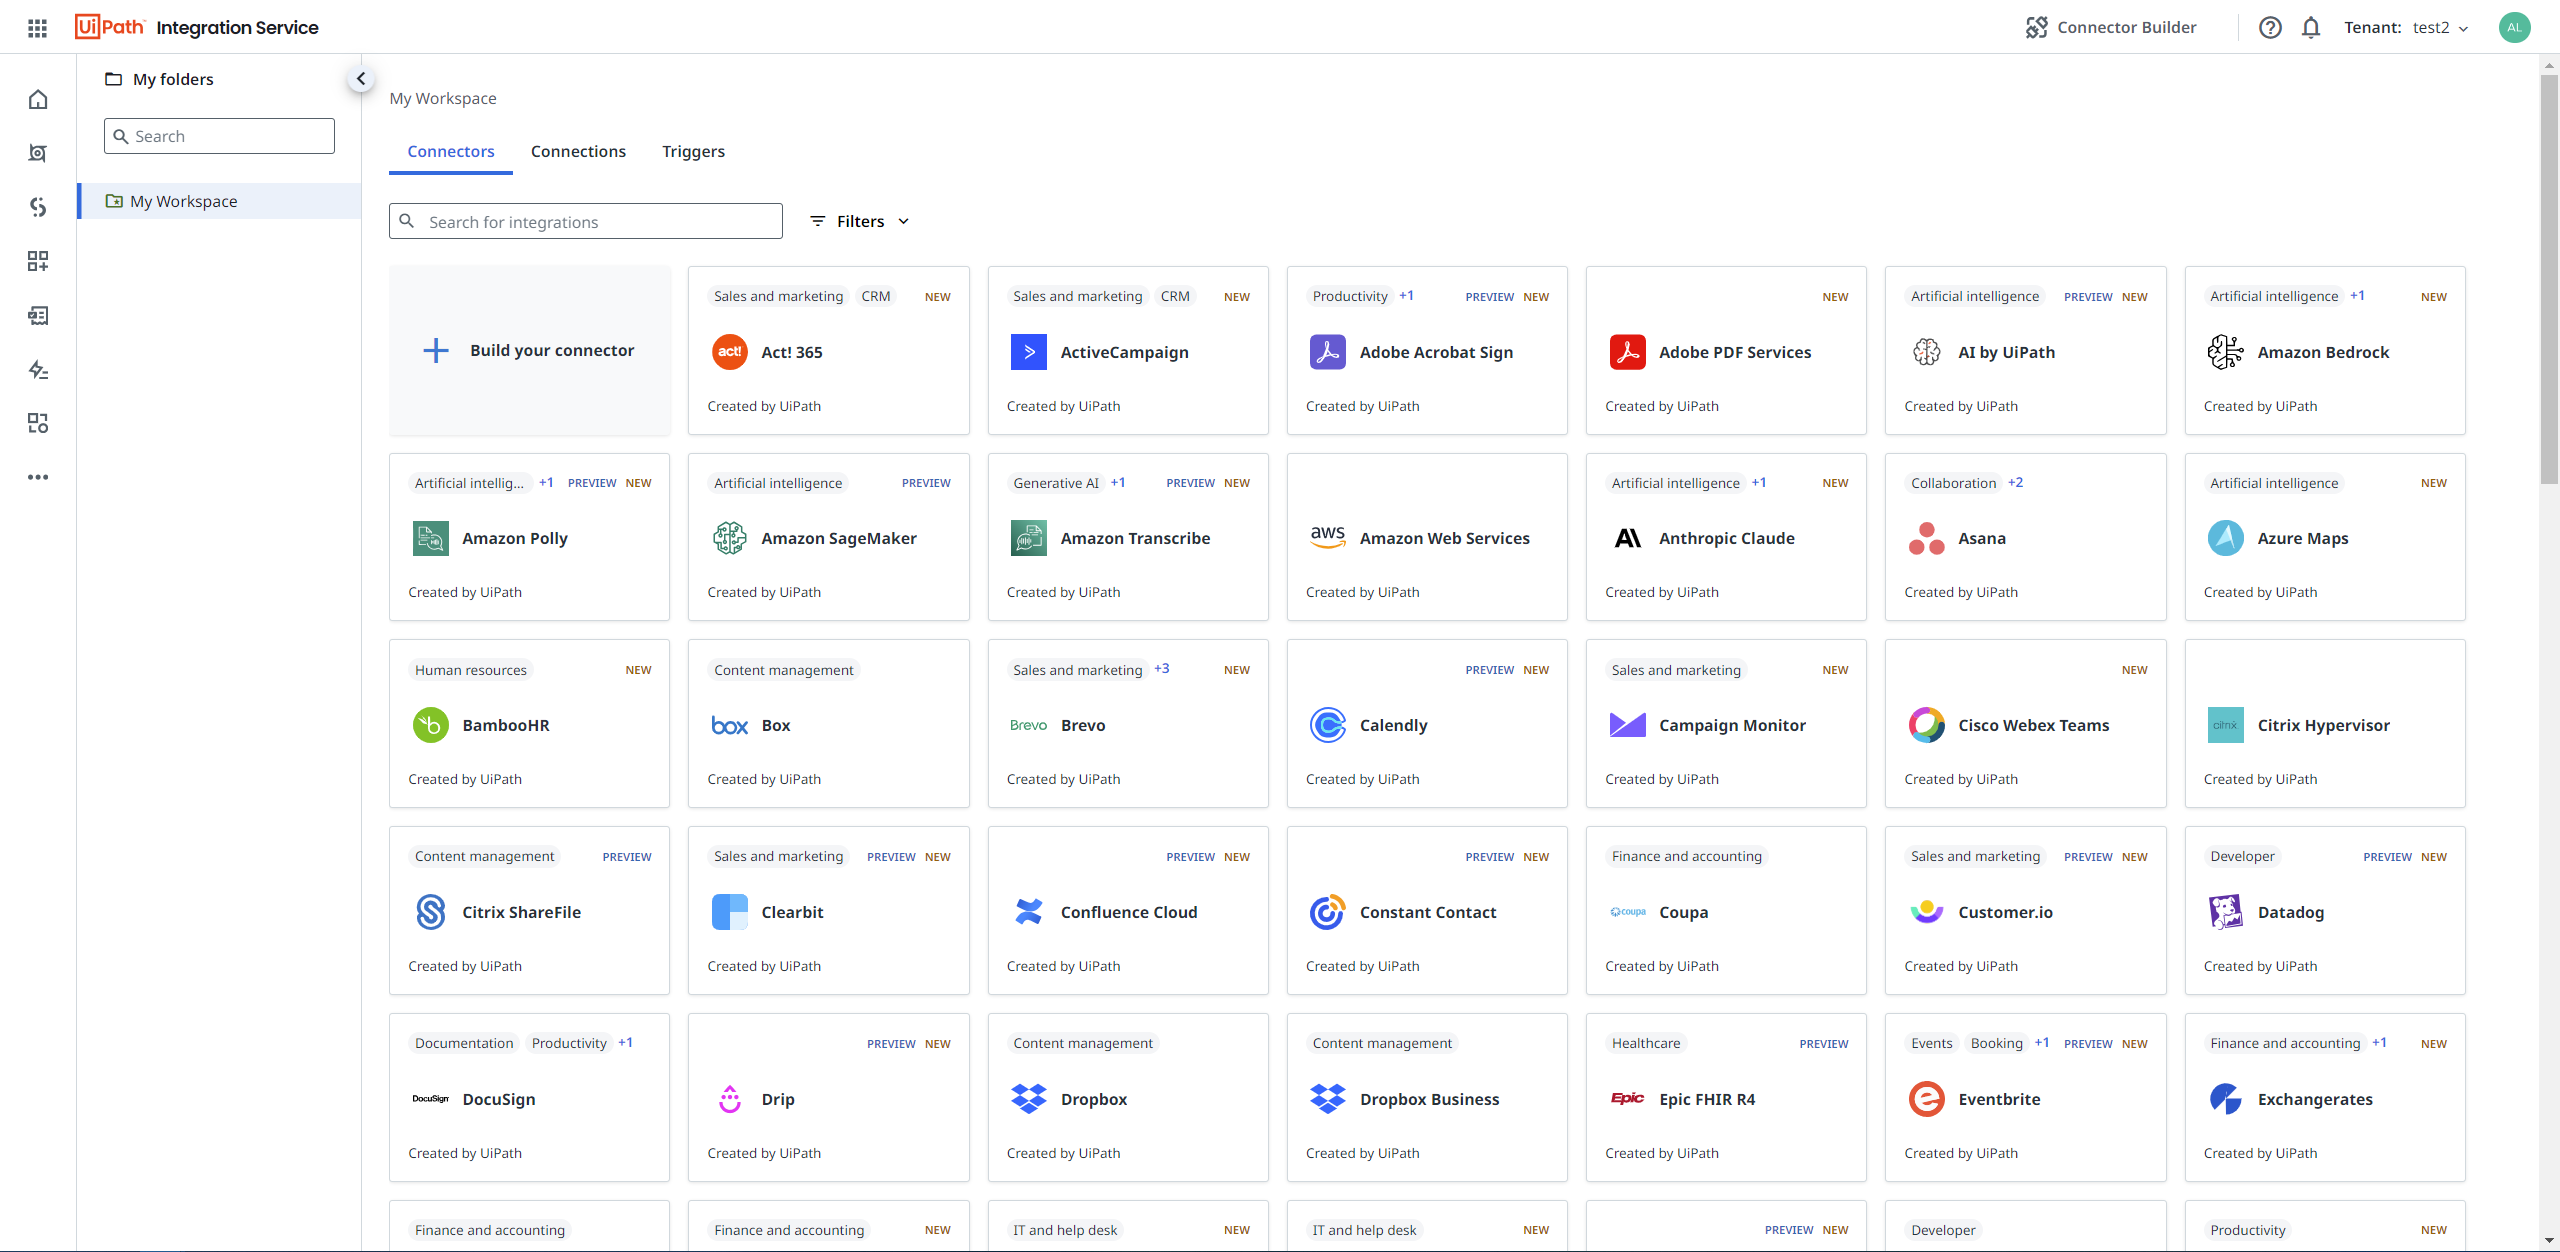Switch to the Triggers tab
Screen dimensions: 2560x1252
[x=693, y=151]
